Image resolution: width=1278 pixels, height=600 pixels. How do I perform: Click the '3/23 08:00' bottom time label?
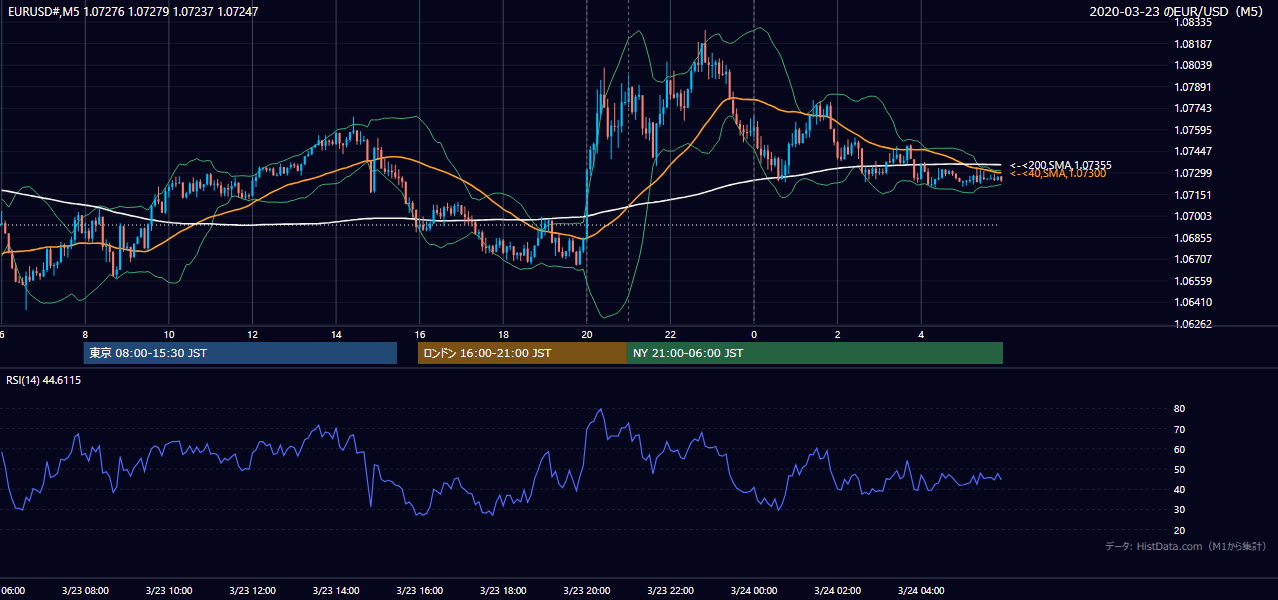click(85, 590)
